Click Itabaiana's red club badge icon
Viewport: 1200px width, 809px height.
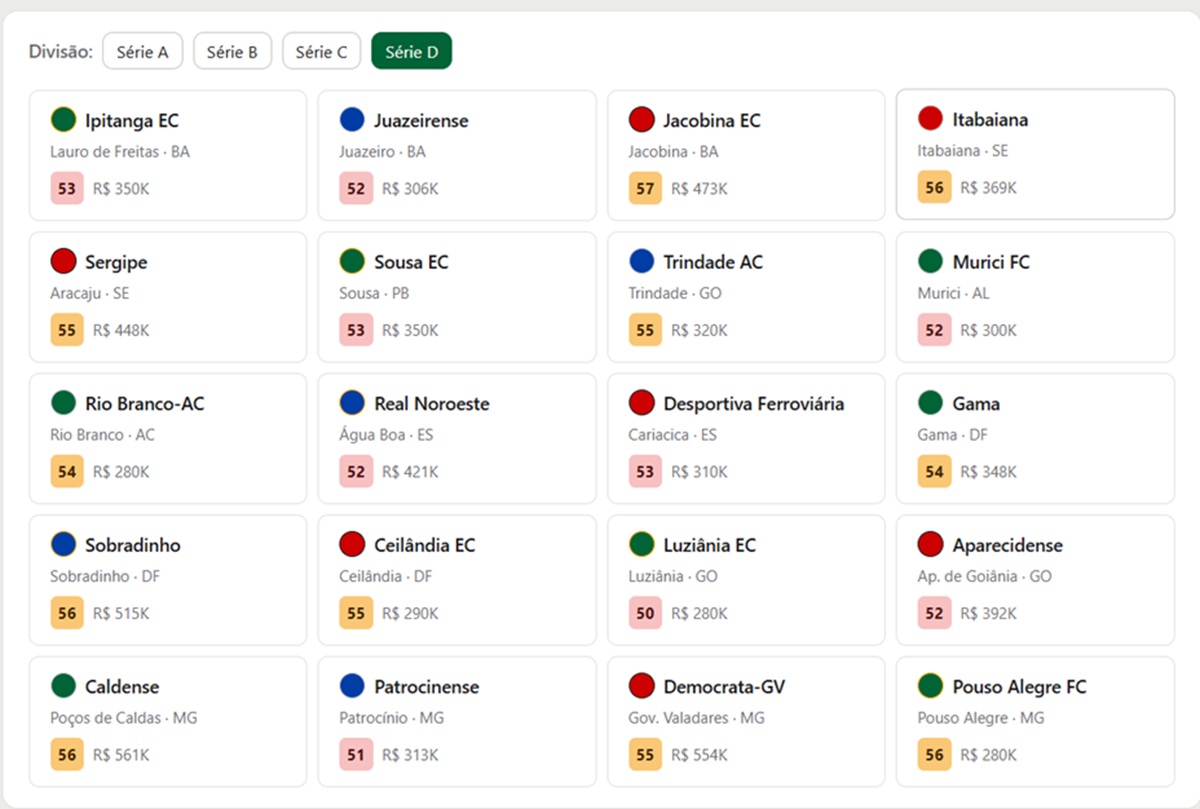[x=931, y=119]
